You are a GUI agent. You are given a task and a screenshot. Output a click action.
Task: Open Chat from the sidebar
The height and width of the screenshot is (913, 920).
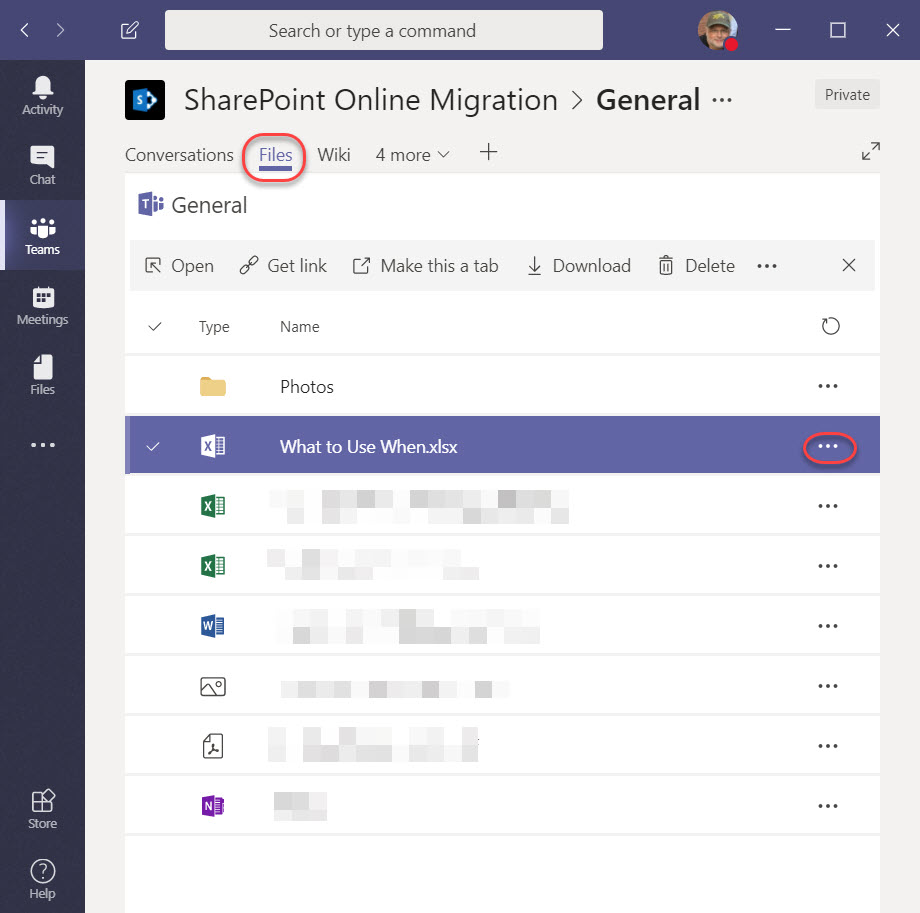point(42,165)
